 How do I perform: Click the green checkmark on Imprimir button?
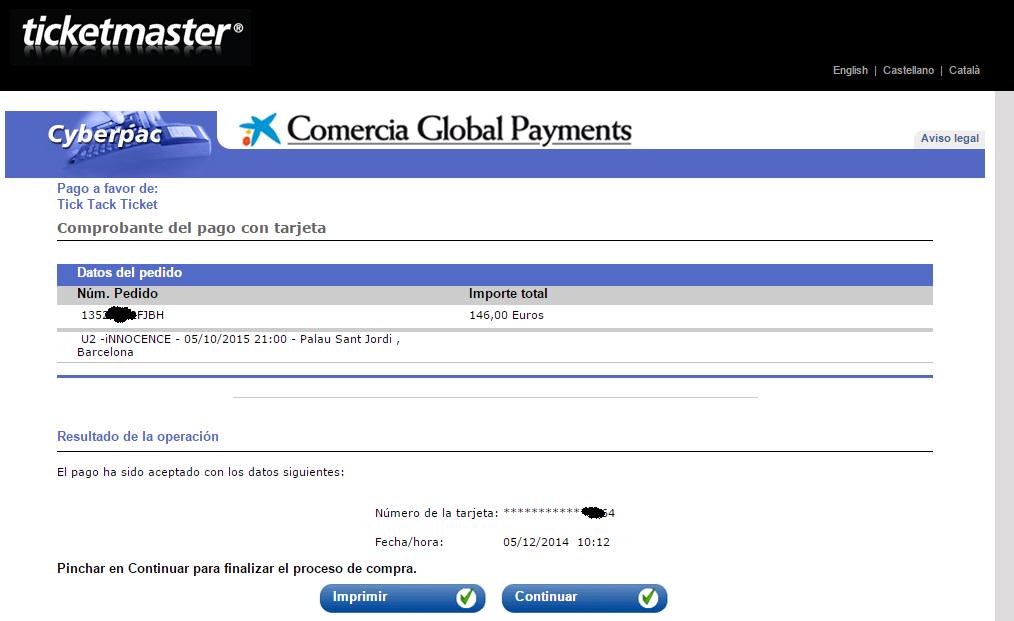(466, 598)
